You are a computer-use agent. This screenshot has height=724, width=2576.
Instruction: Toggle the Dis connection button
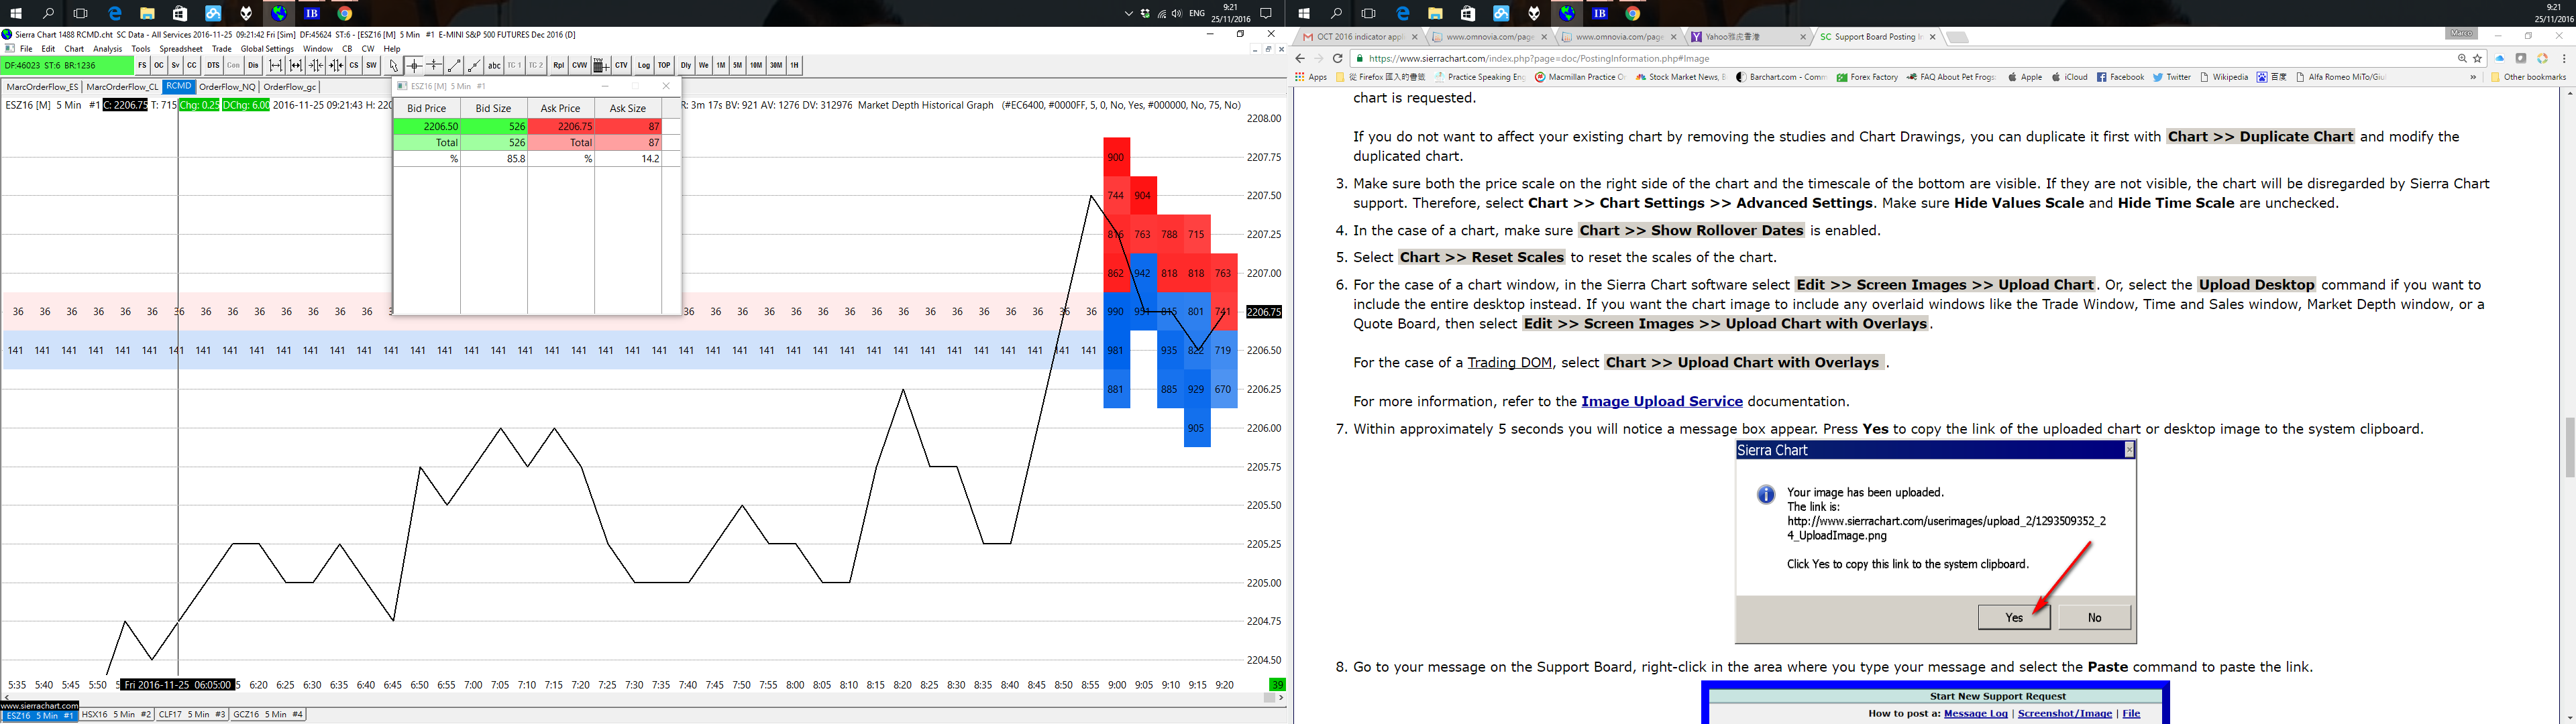(253, 65)
